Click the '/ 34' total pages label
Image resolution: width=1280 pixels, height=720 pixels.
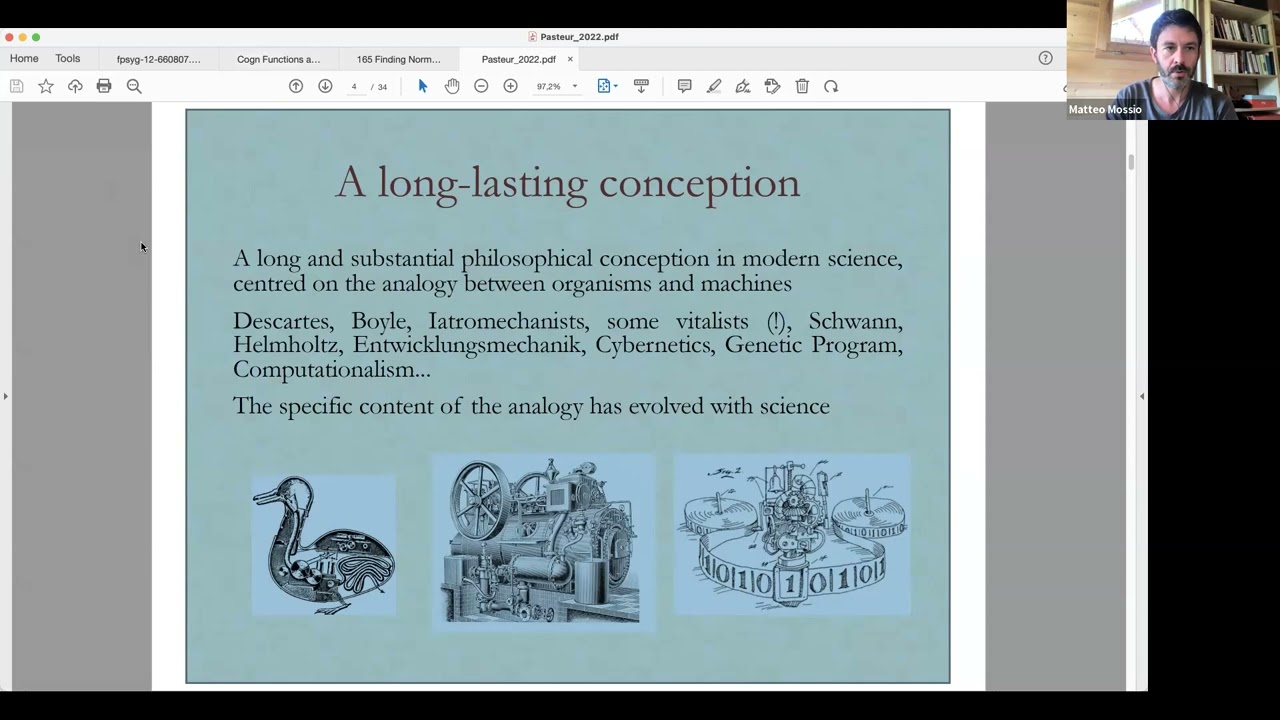[x=379, y=87]
